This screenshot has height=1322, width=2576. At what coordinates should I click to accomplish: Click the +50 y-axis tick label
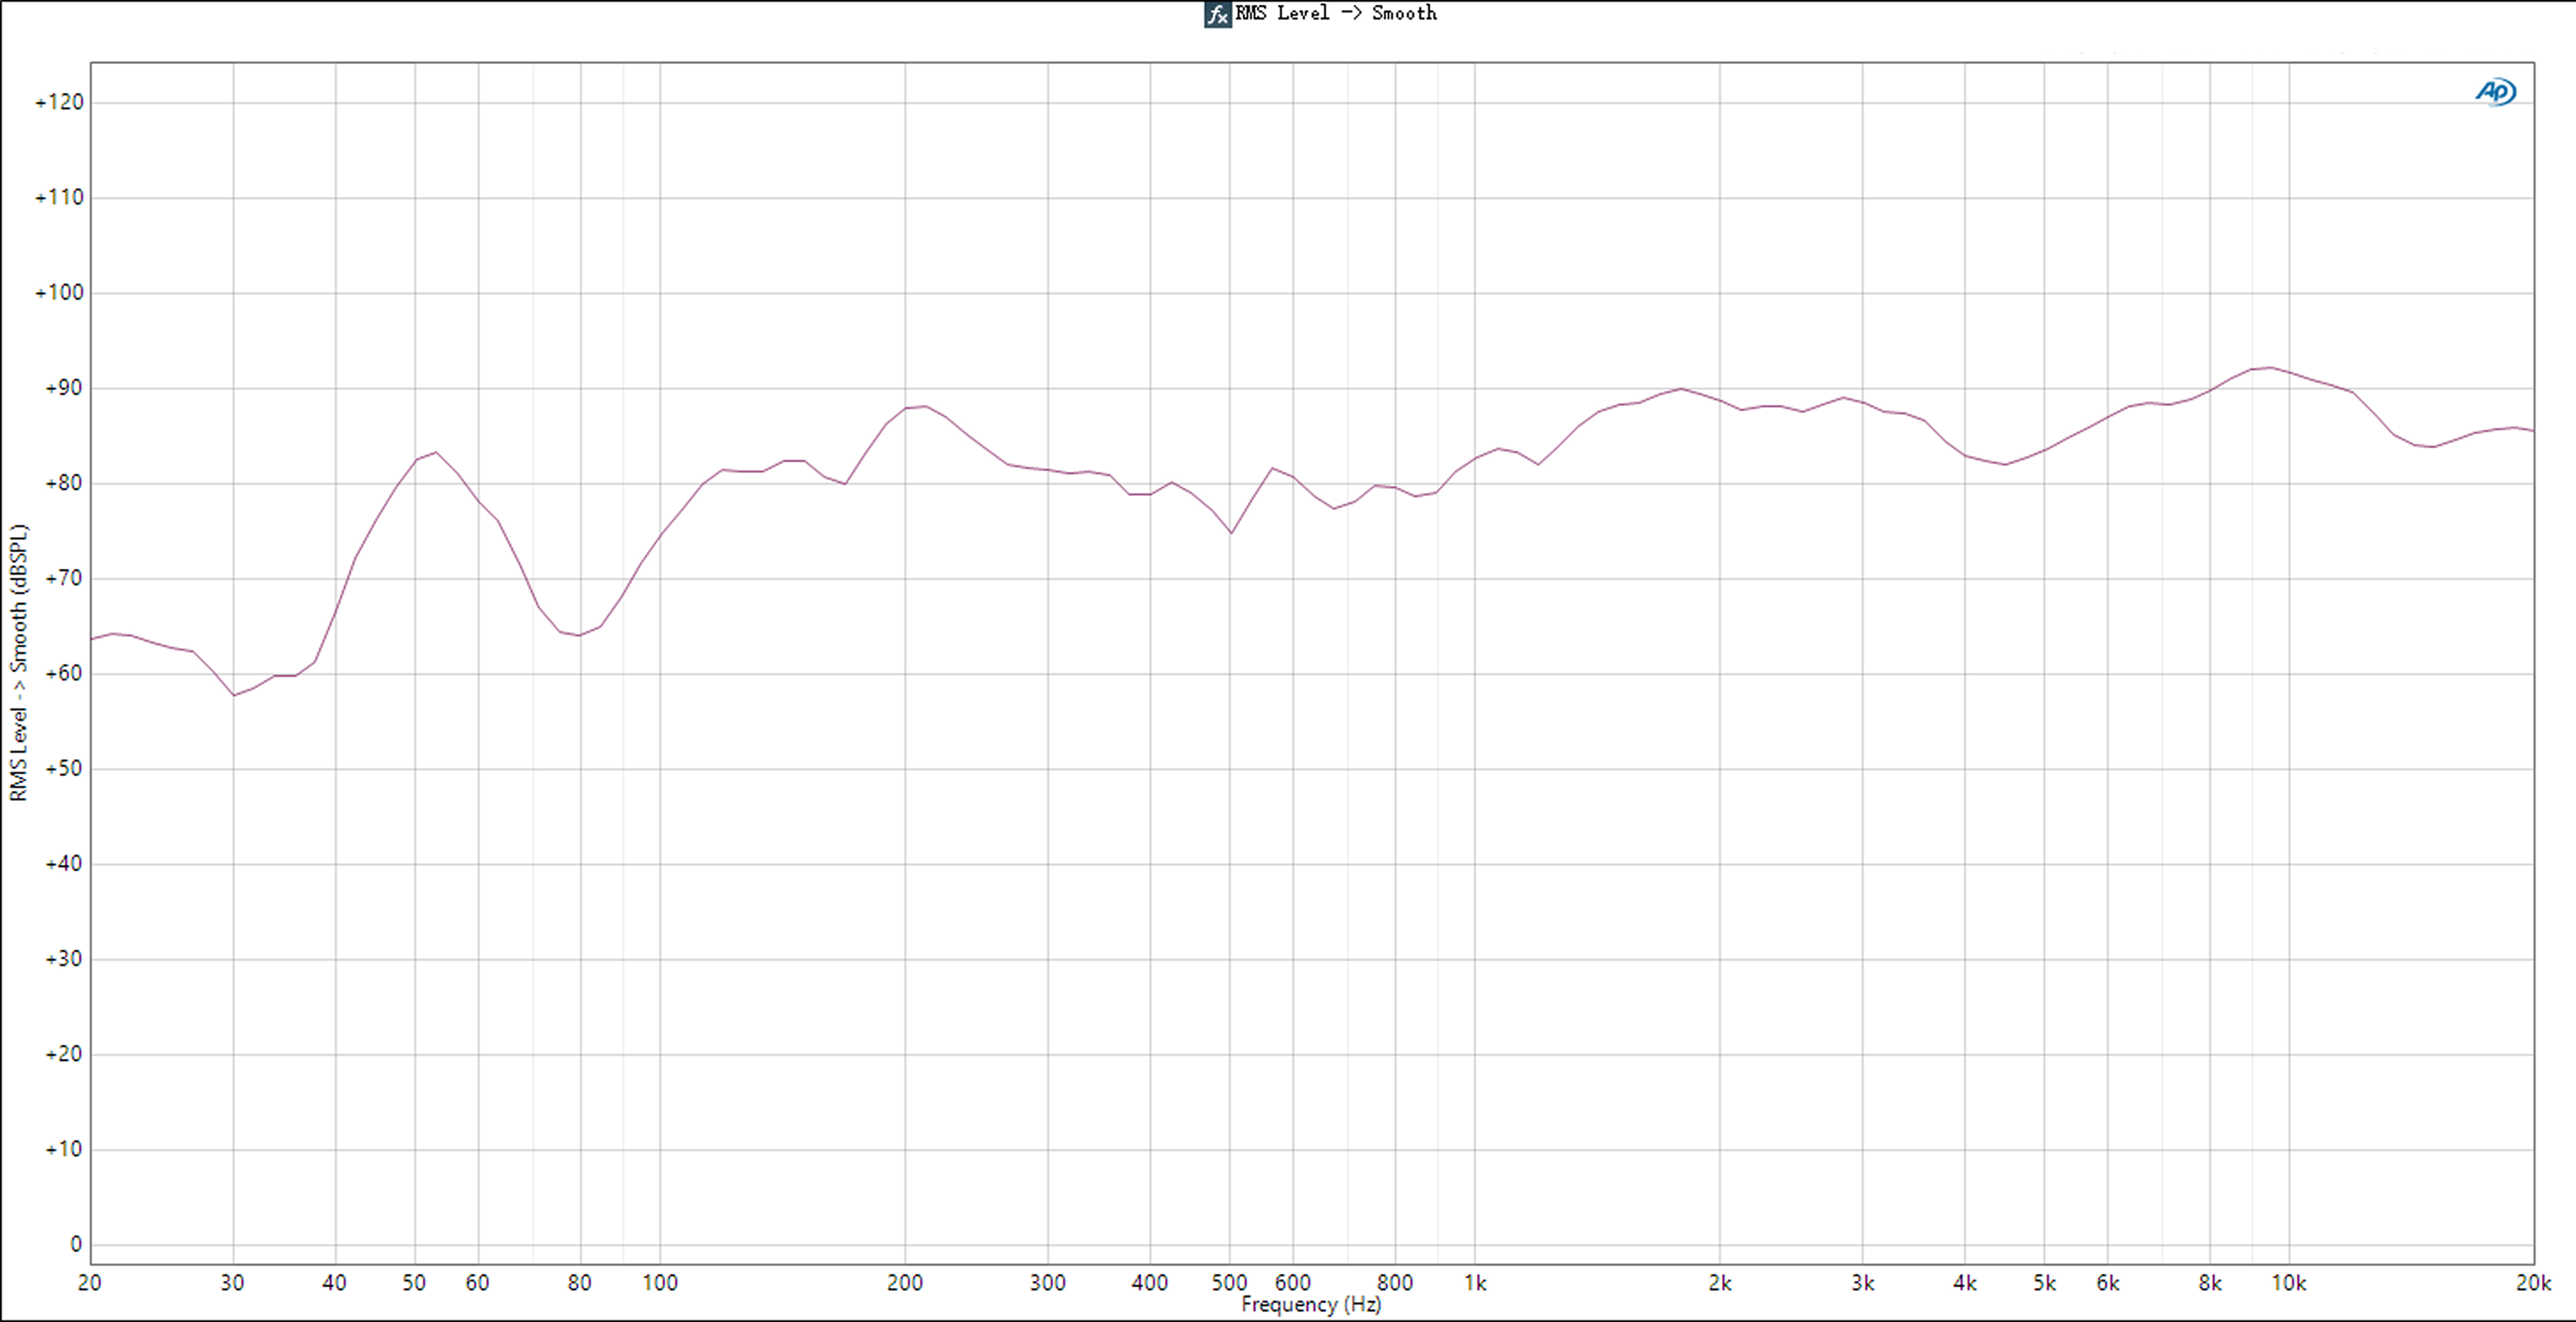(63, 769)
